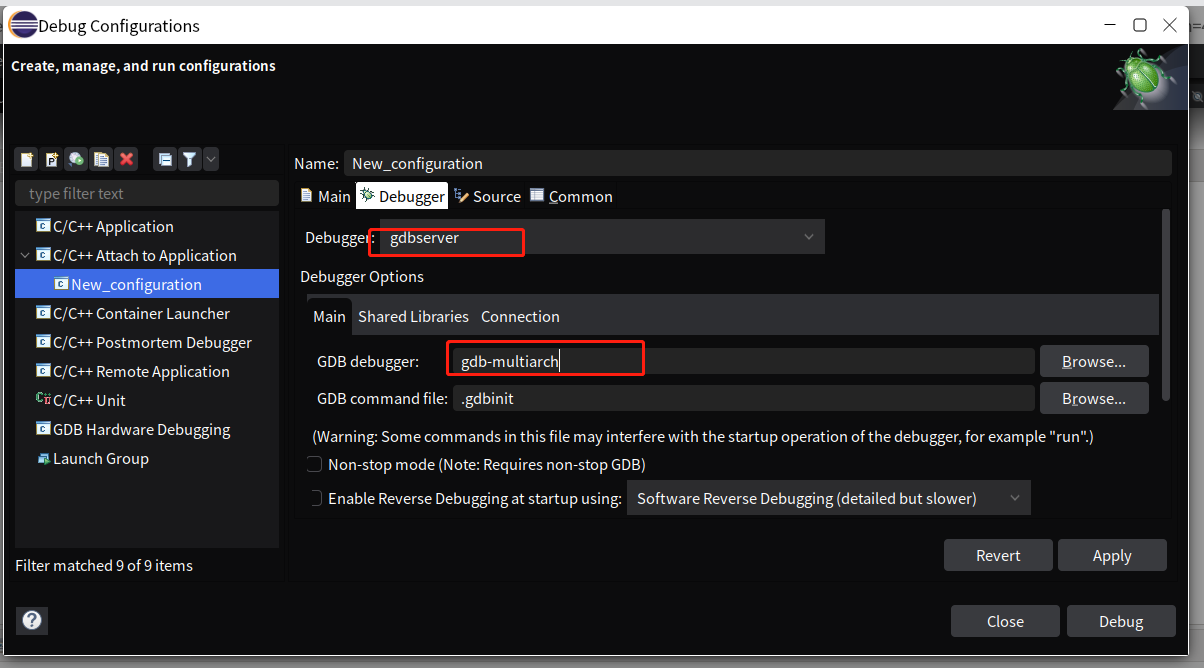Open the Connection sub-tab

pos(520,316)
